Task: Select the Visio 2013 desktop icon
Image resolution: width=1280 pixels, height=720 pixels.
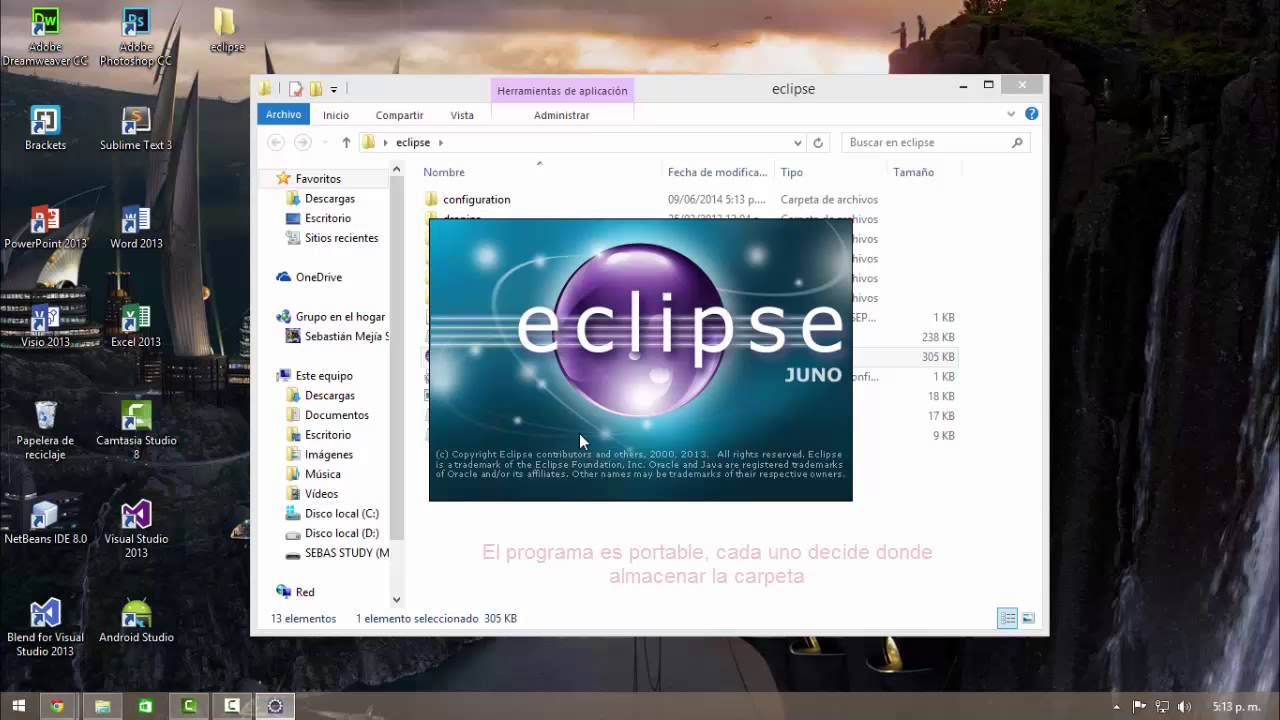Action: (x=45, y=325)
